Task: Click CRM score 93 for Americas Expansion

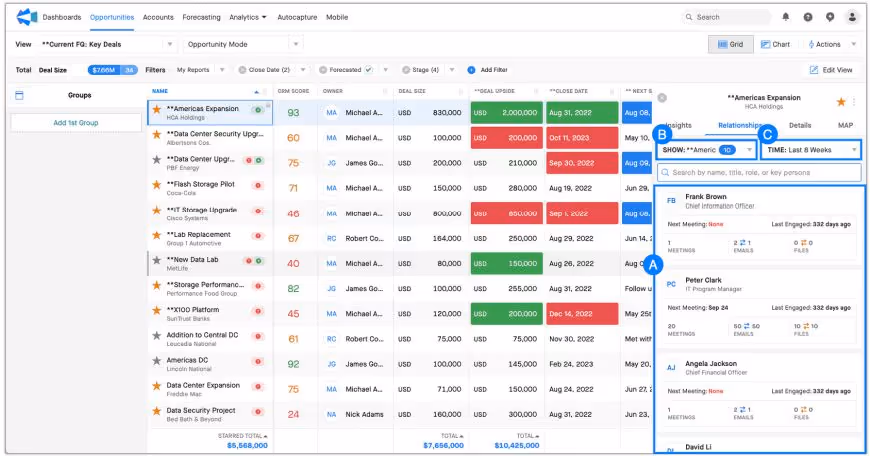Action: point(293,113)
